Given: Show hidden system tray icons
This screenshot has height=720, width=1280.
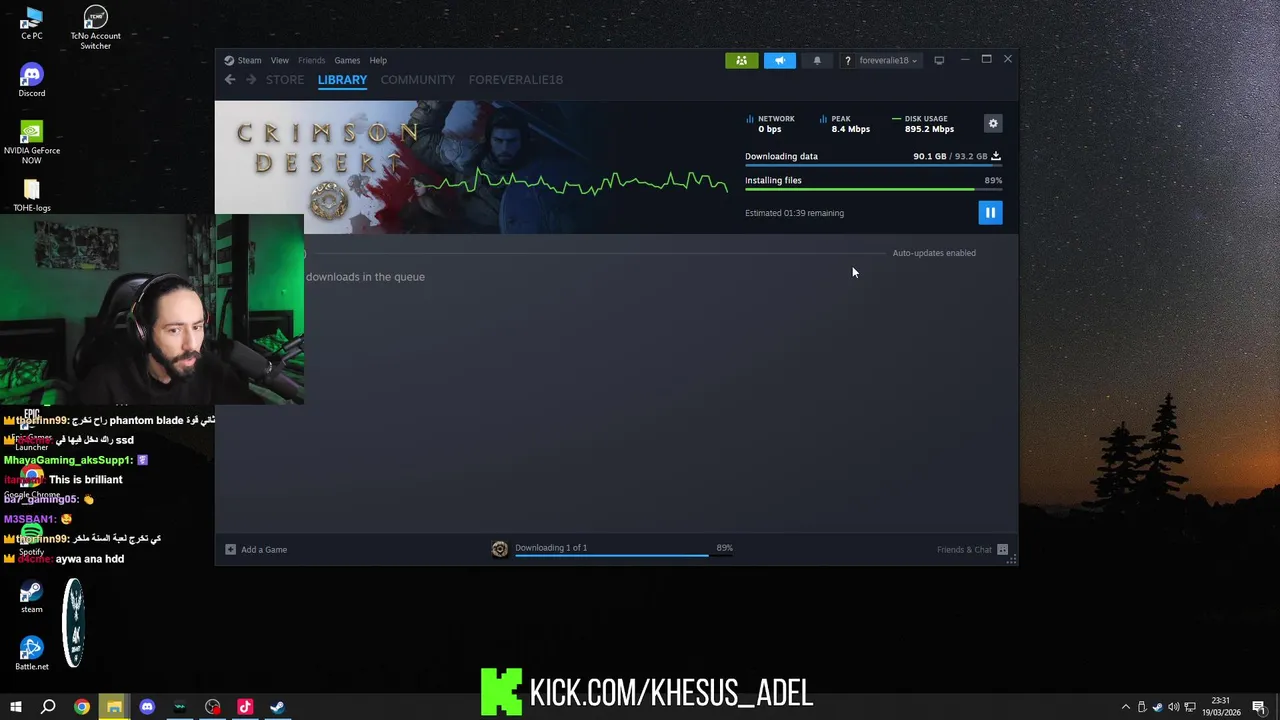Looking at the screenshot, I should pyautogui.click(x=1126, y=707).
